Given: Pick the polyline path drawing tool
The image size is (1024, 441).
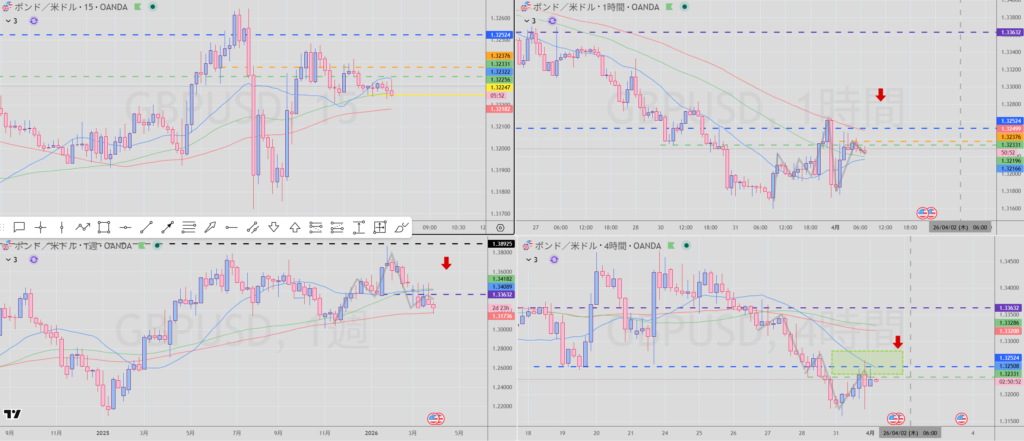Looking at the screenshot, I should pyautogui.click(x=83, y=228).
